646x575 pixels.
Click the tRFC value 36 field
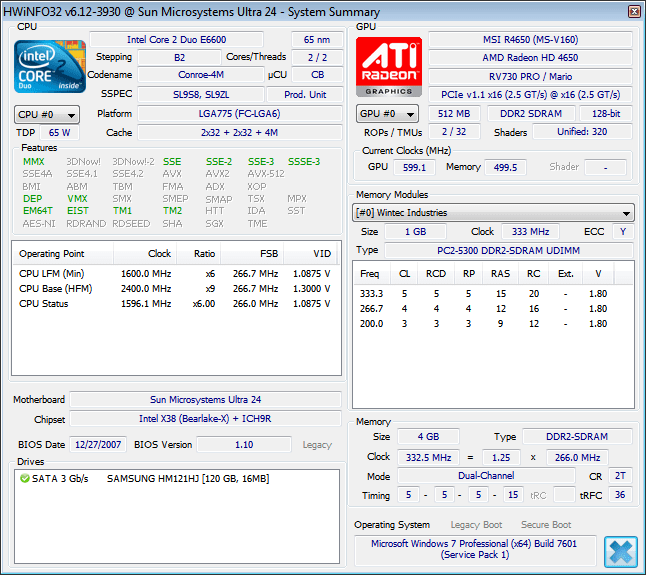point(620,495)
